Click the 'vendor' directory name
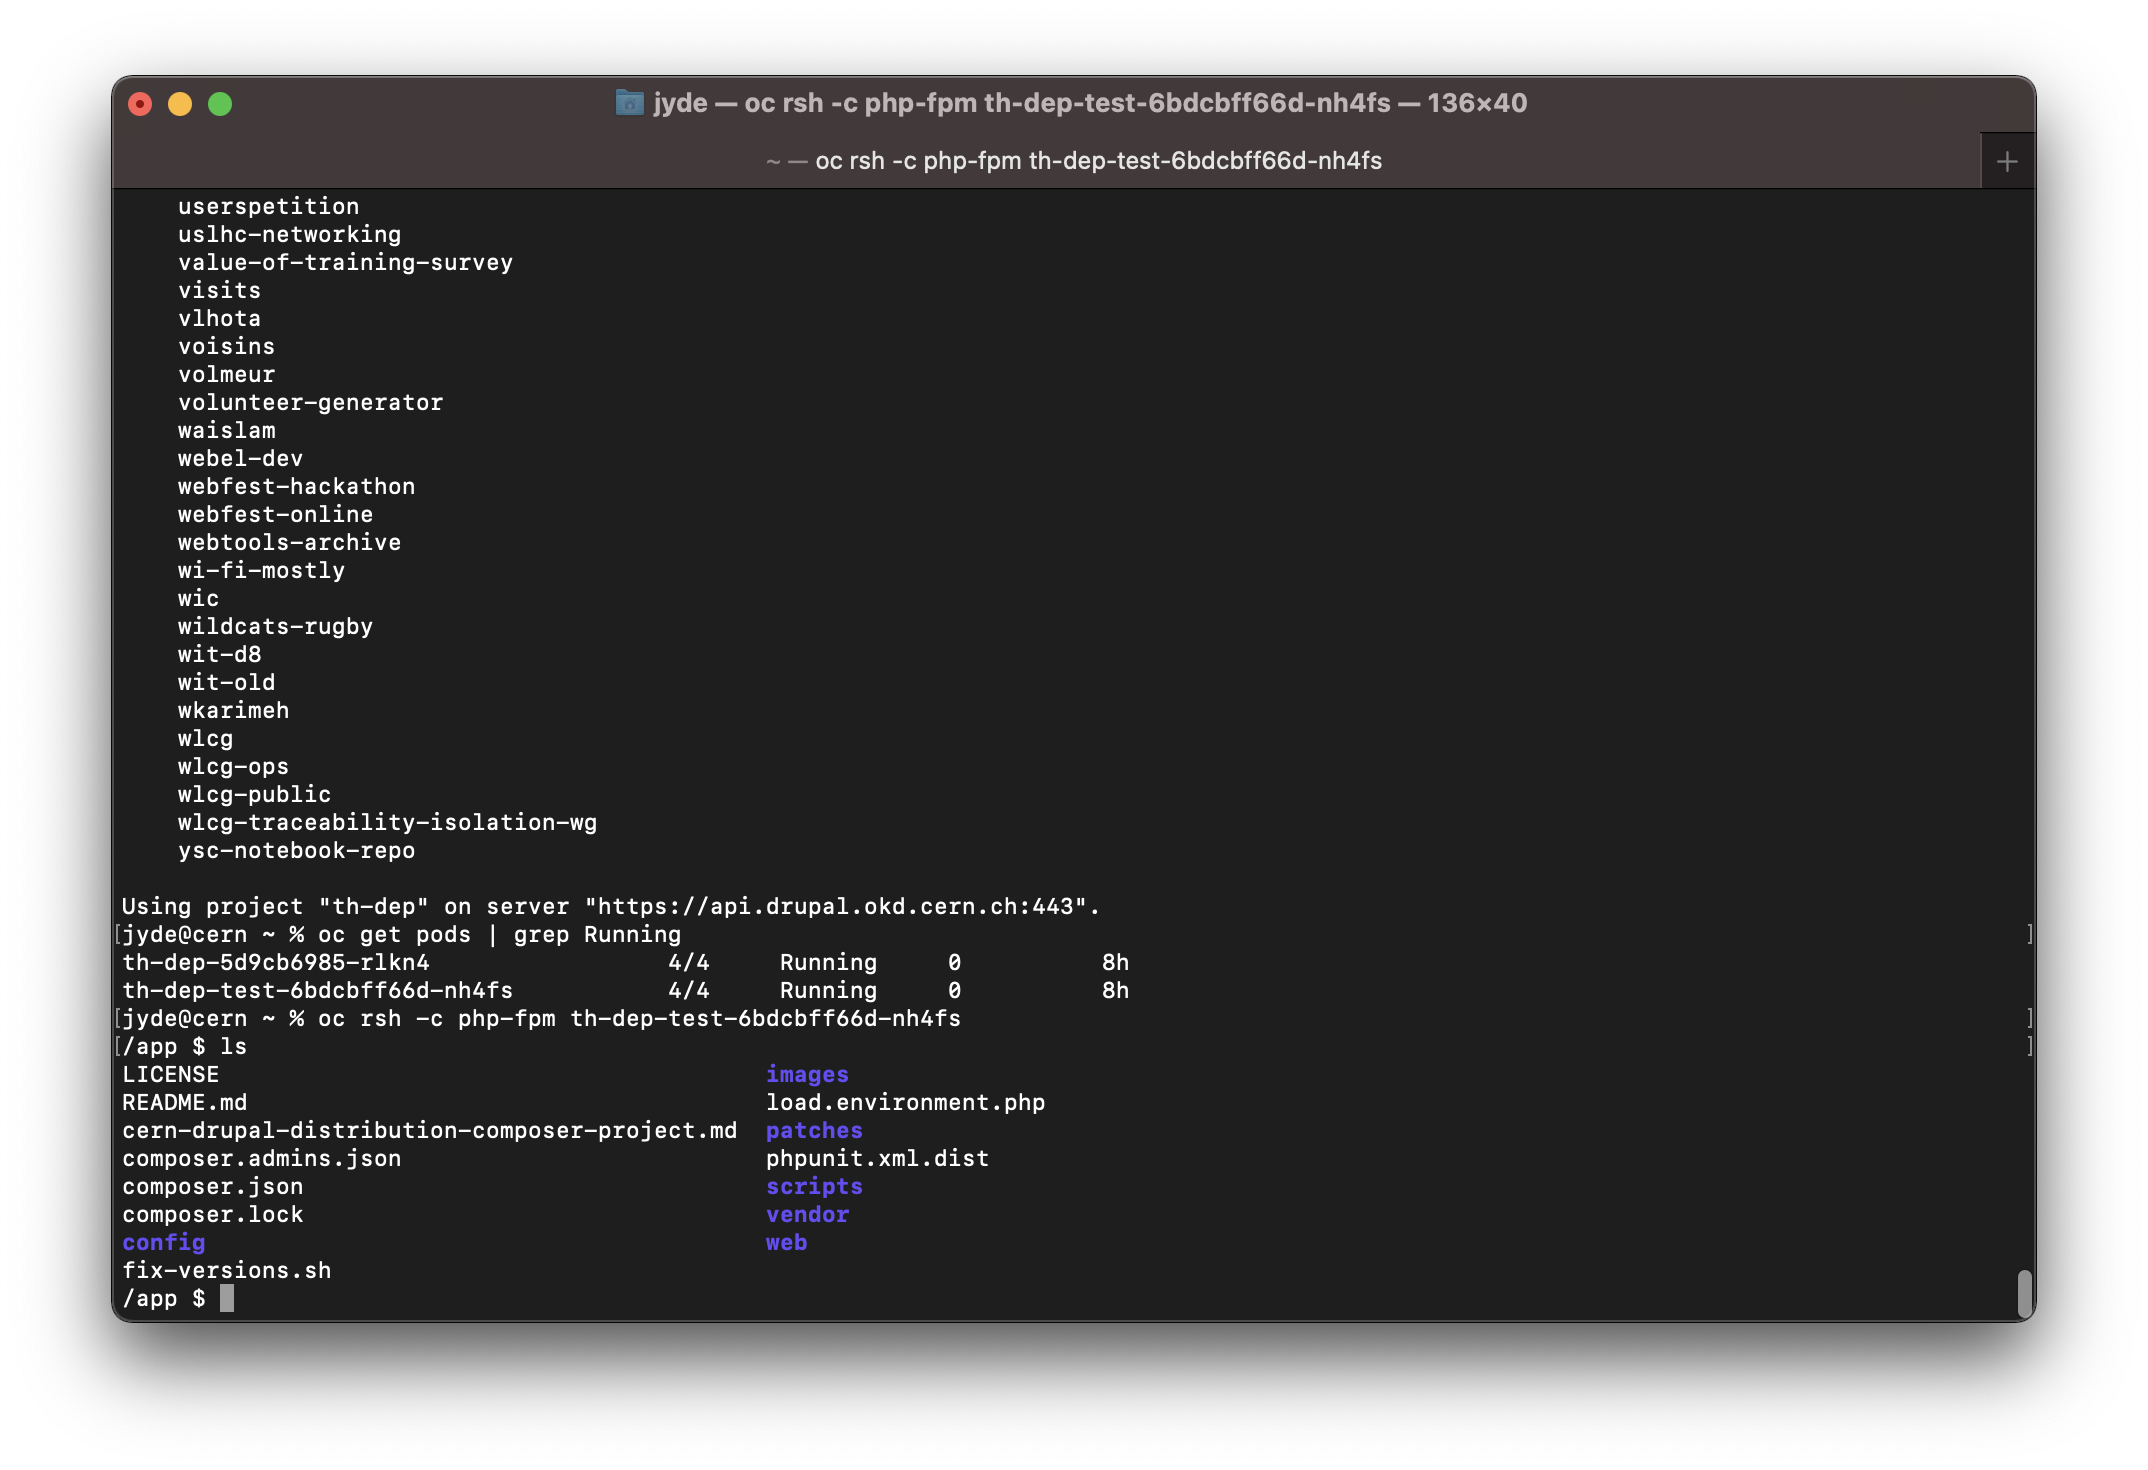The width and height of the screenshot is (2148, 1470). [x=807, y=1215]
